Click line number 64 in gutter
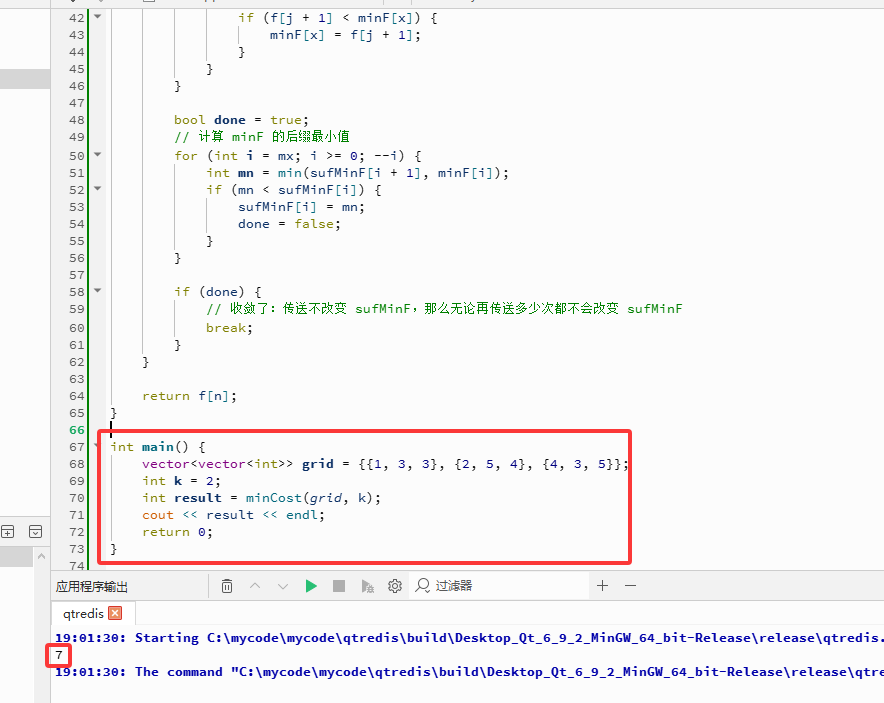 pyautogui.click(x=77, y=396)
